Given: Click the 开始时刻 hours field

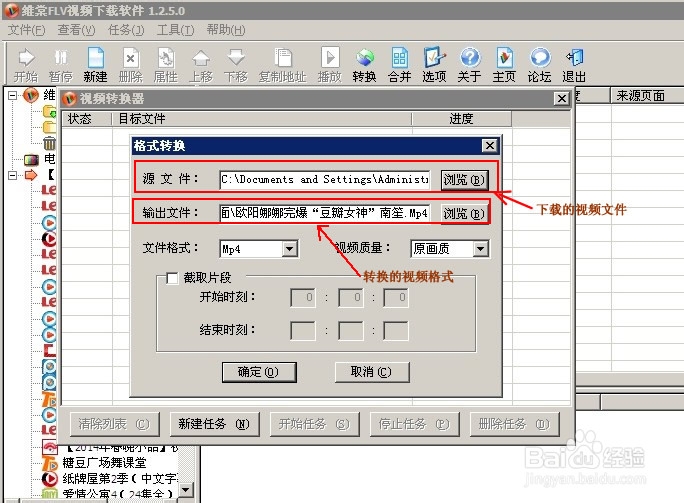Looking at the screenshot, I should [303, 298].
